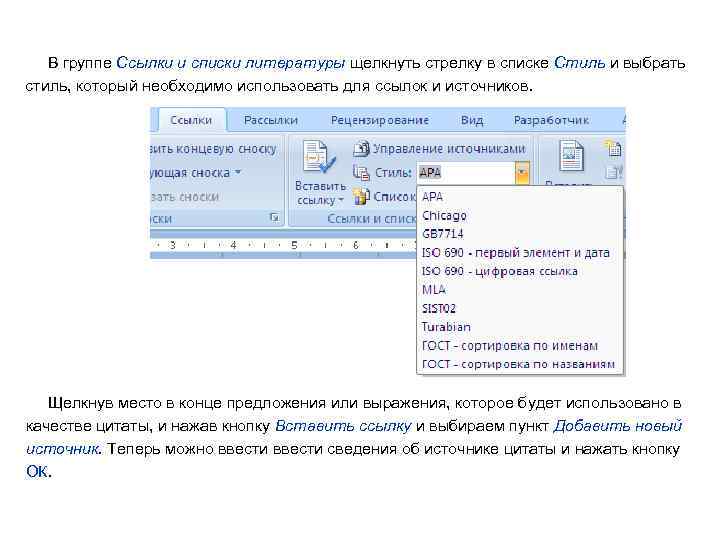The width and height of the screenshot is (720, 540).
Task: Select MLA style
Action: coord(520,290)
